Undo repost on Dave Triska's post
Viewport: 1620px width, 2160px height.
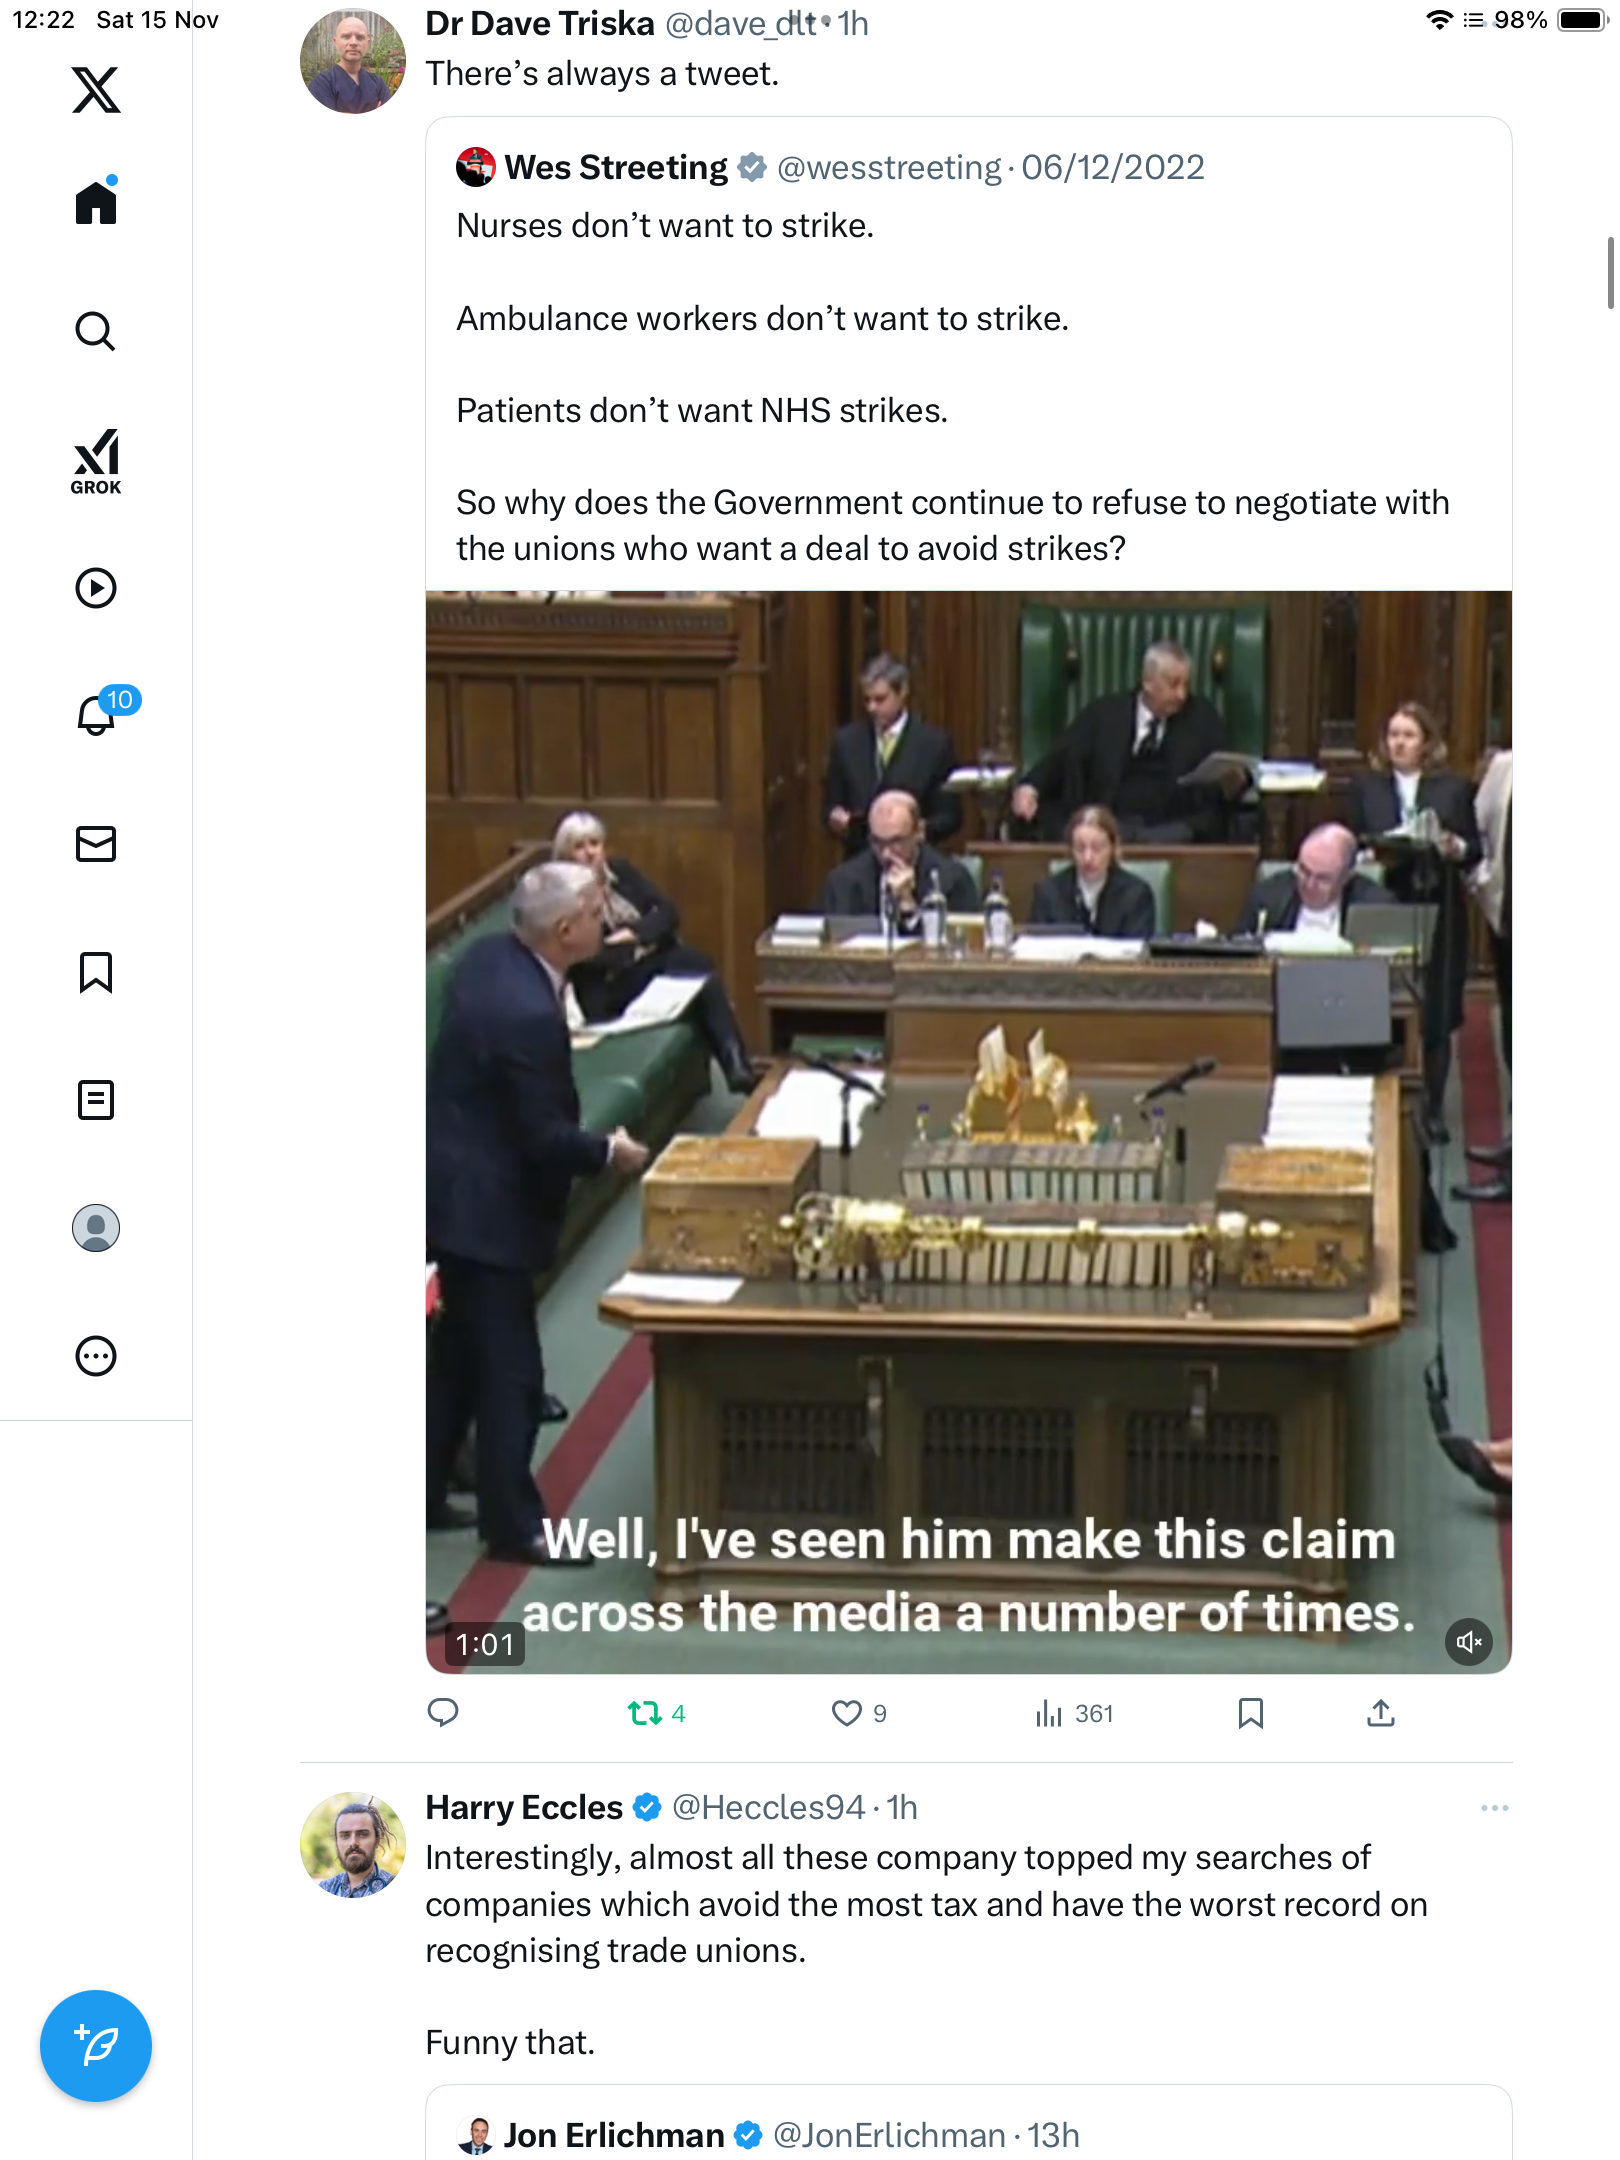645,1714
